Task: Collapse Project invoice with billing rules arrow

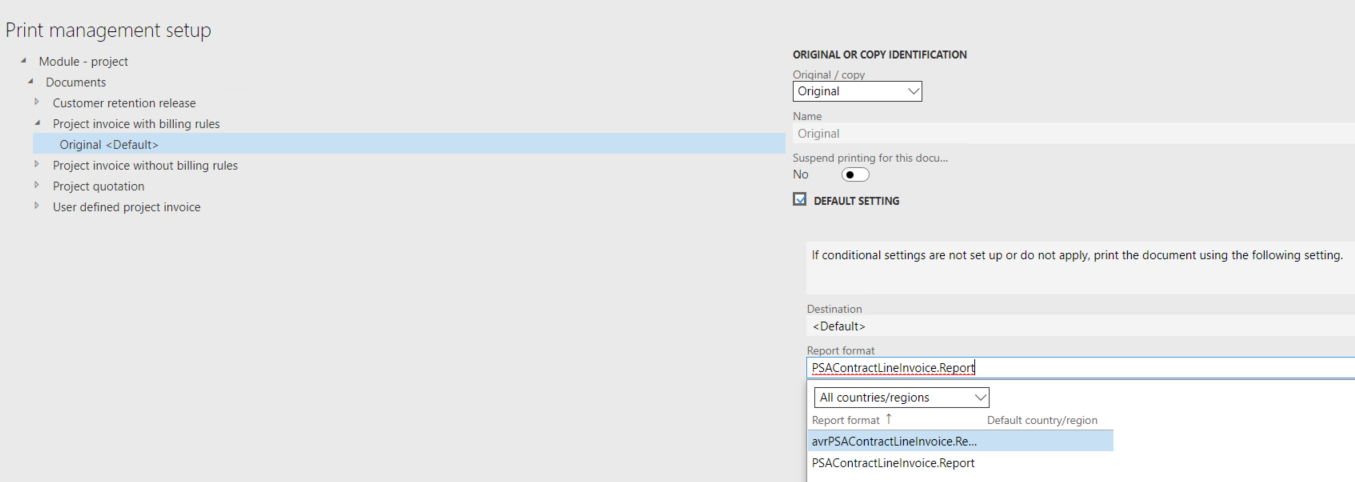Action: pos(38,123)
